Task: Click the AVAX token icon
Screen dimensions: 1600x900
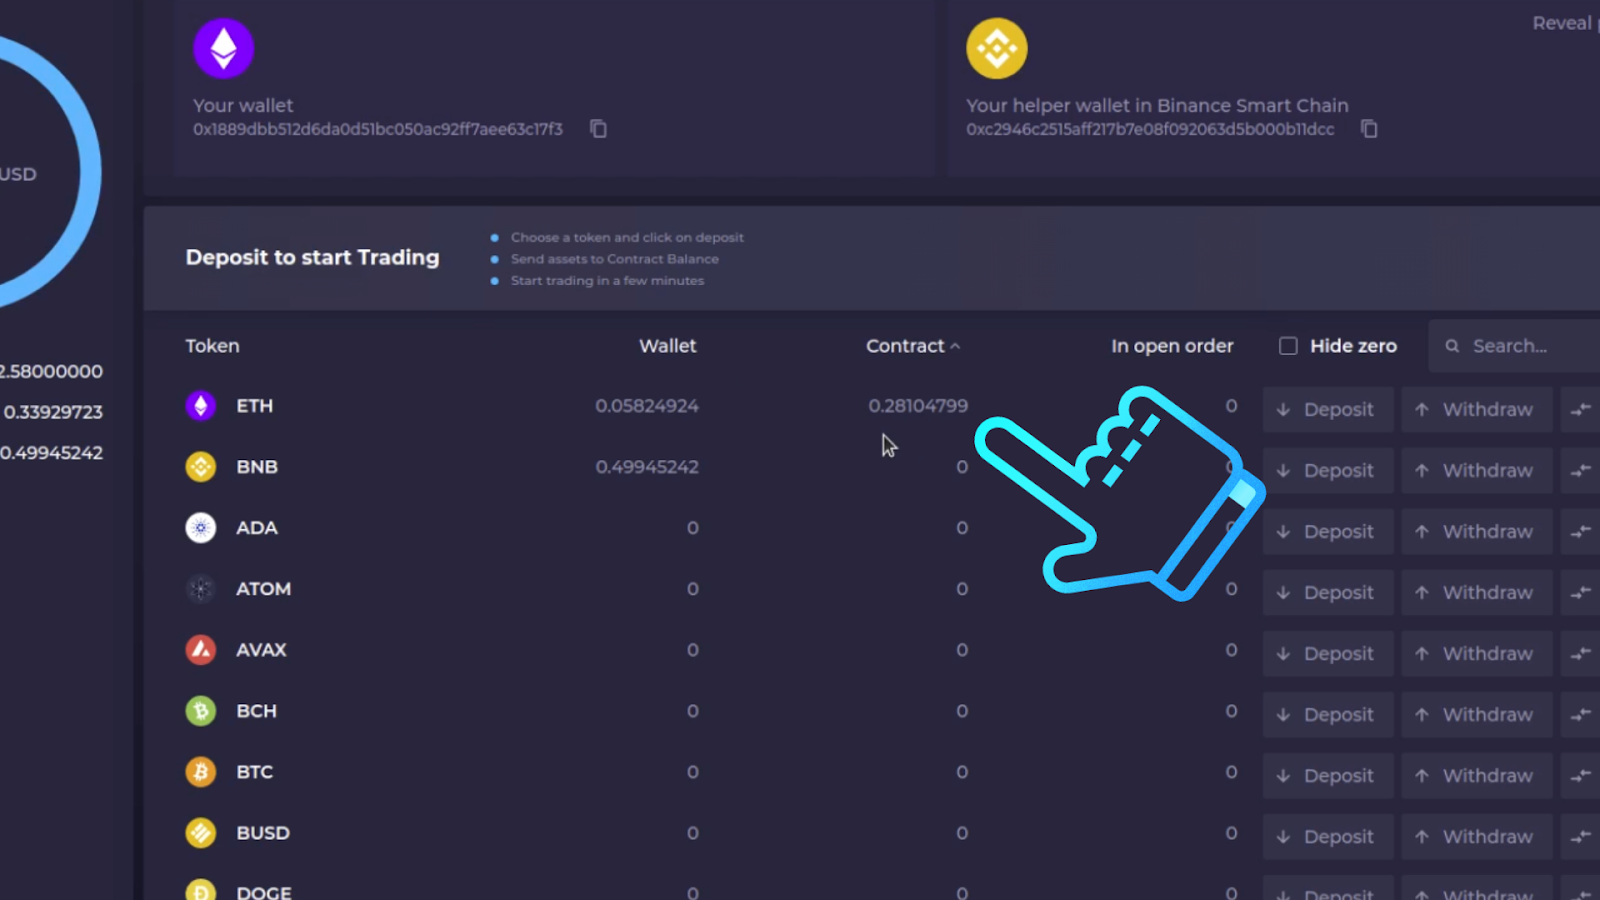Action: tap(201, 650)
